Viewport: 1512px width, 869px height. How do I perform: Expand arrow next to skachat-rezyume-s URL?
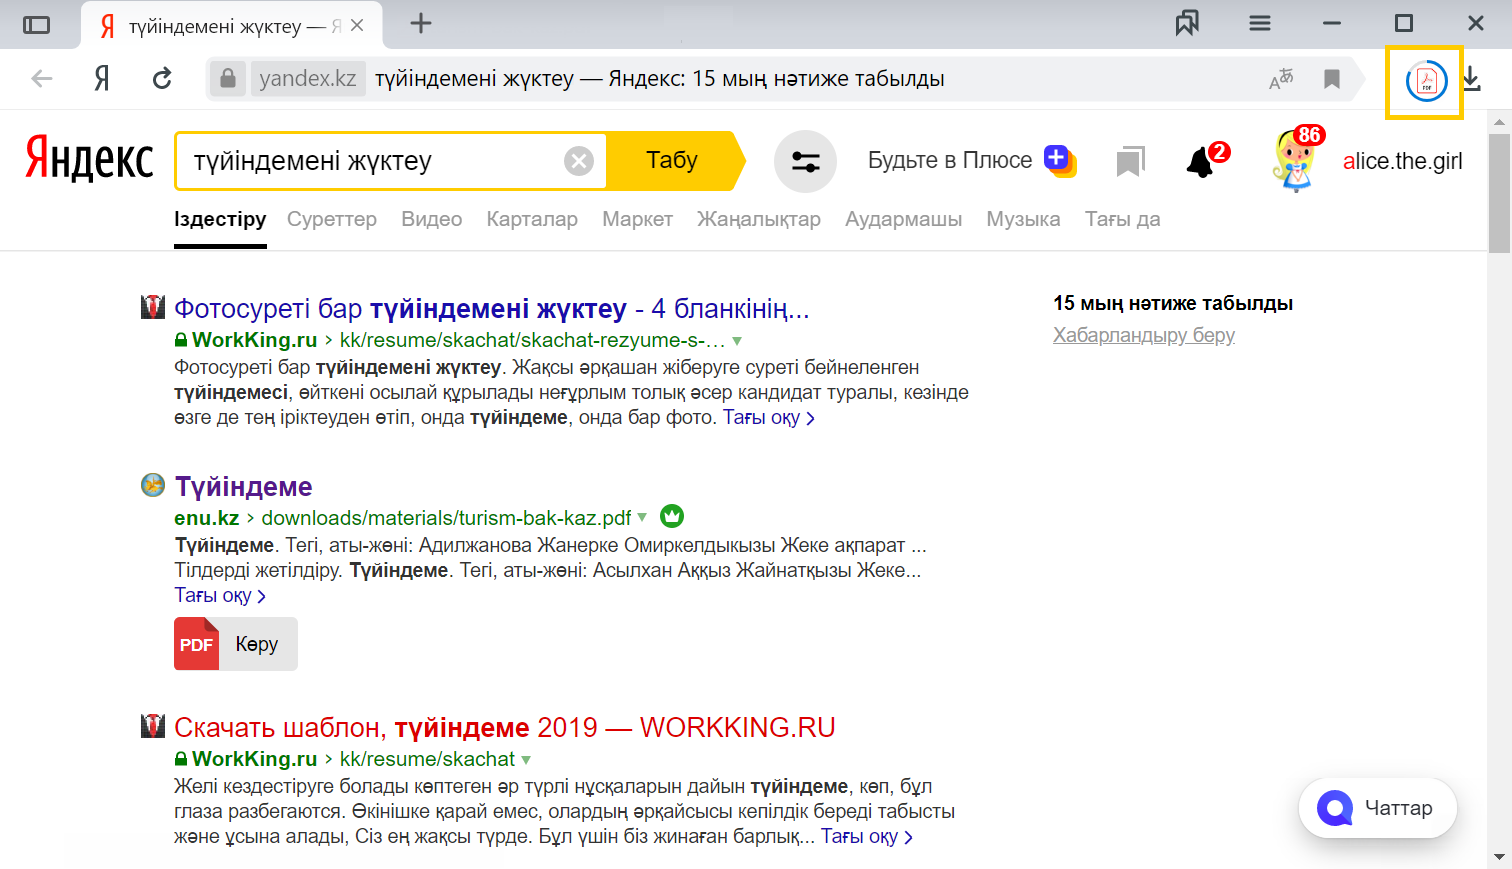pos(737,341)
